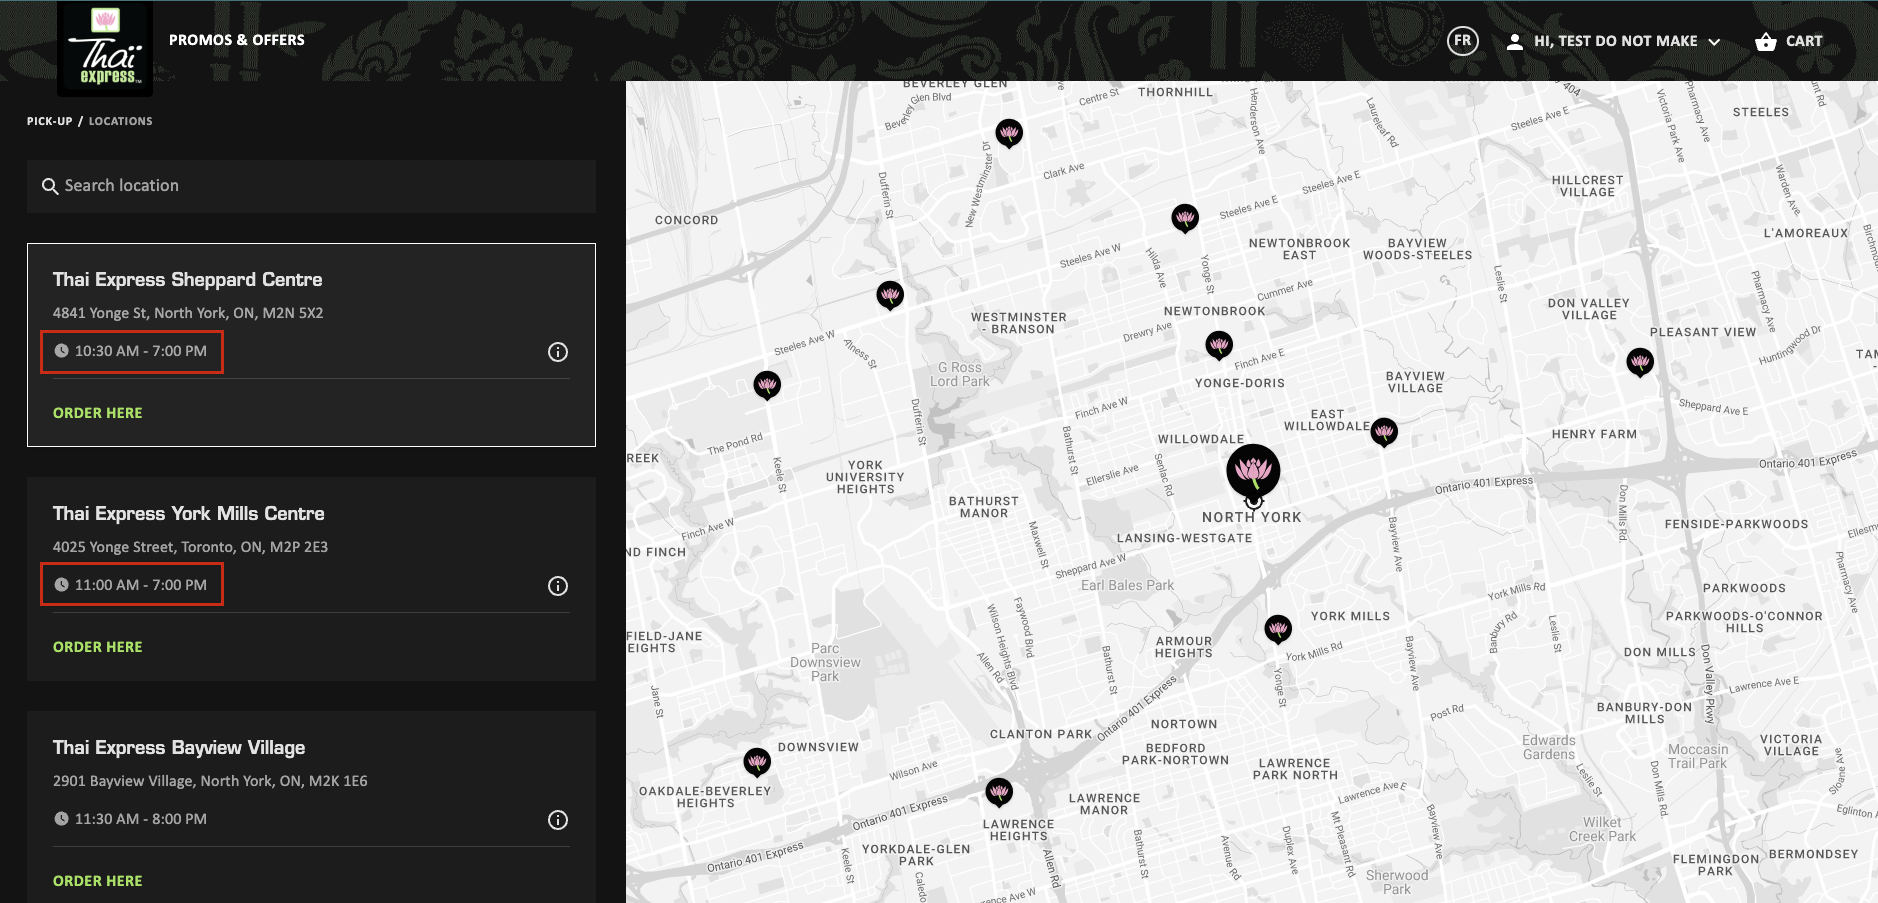1878x903 pixels.
Task: Click the lotus pin near Lawrence Heights
Action: click(1000, 791)
